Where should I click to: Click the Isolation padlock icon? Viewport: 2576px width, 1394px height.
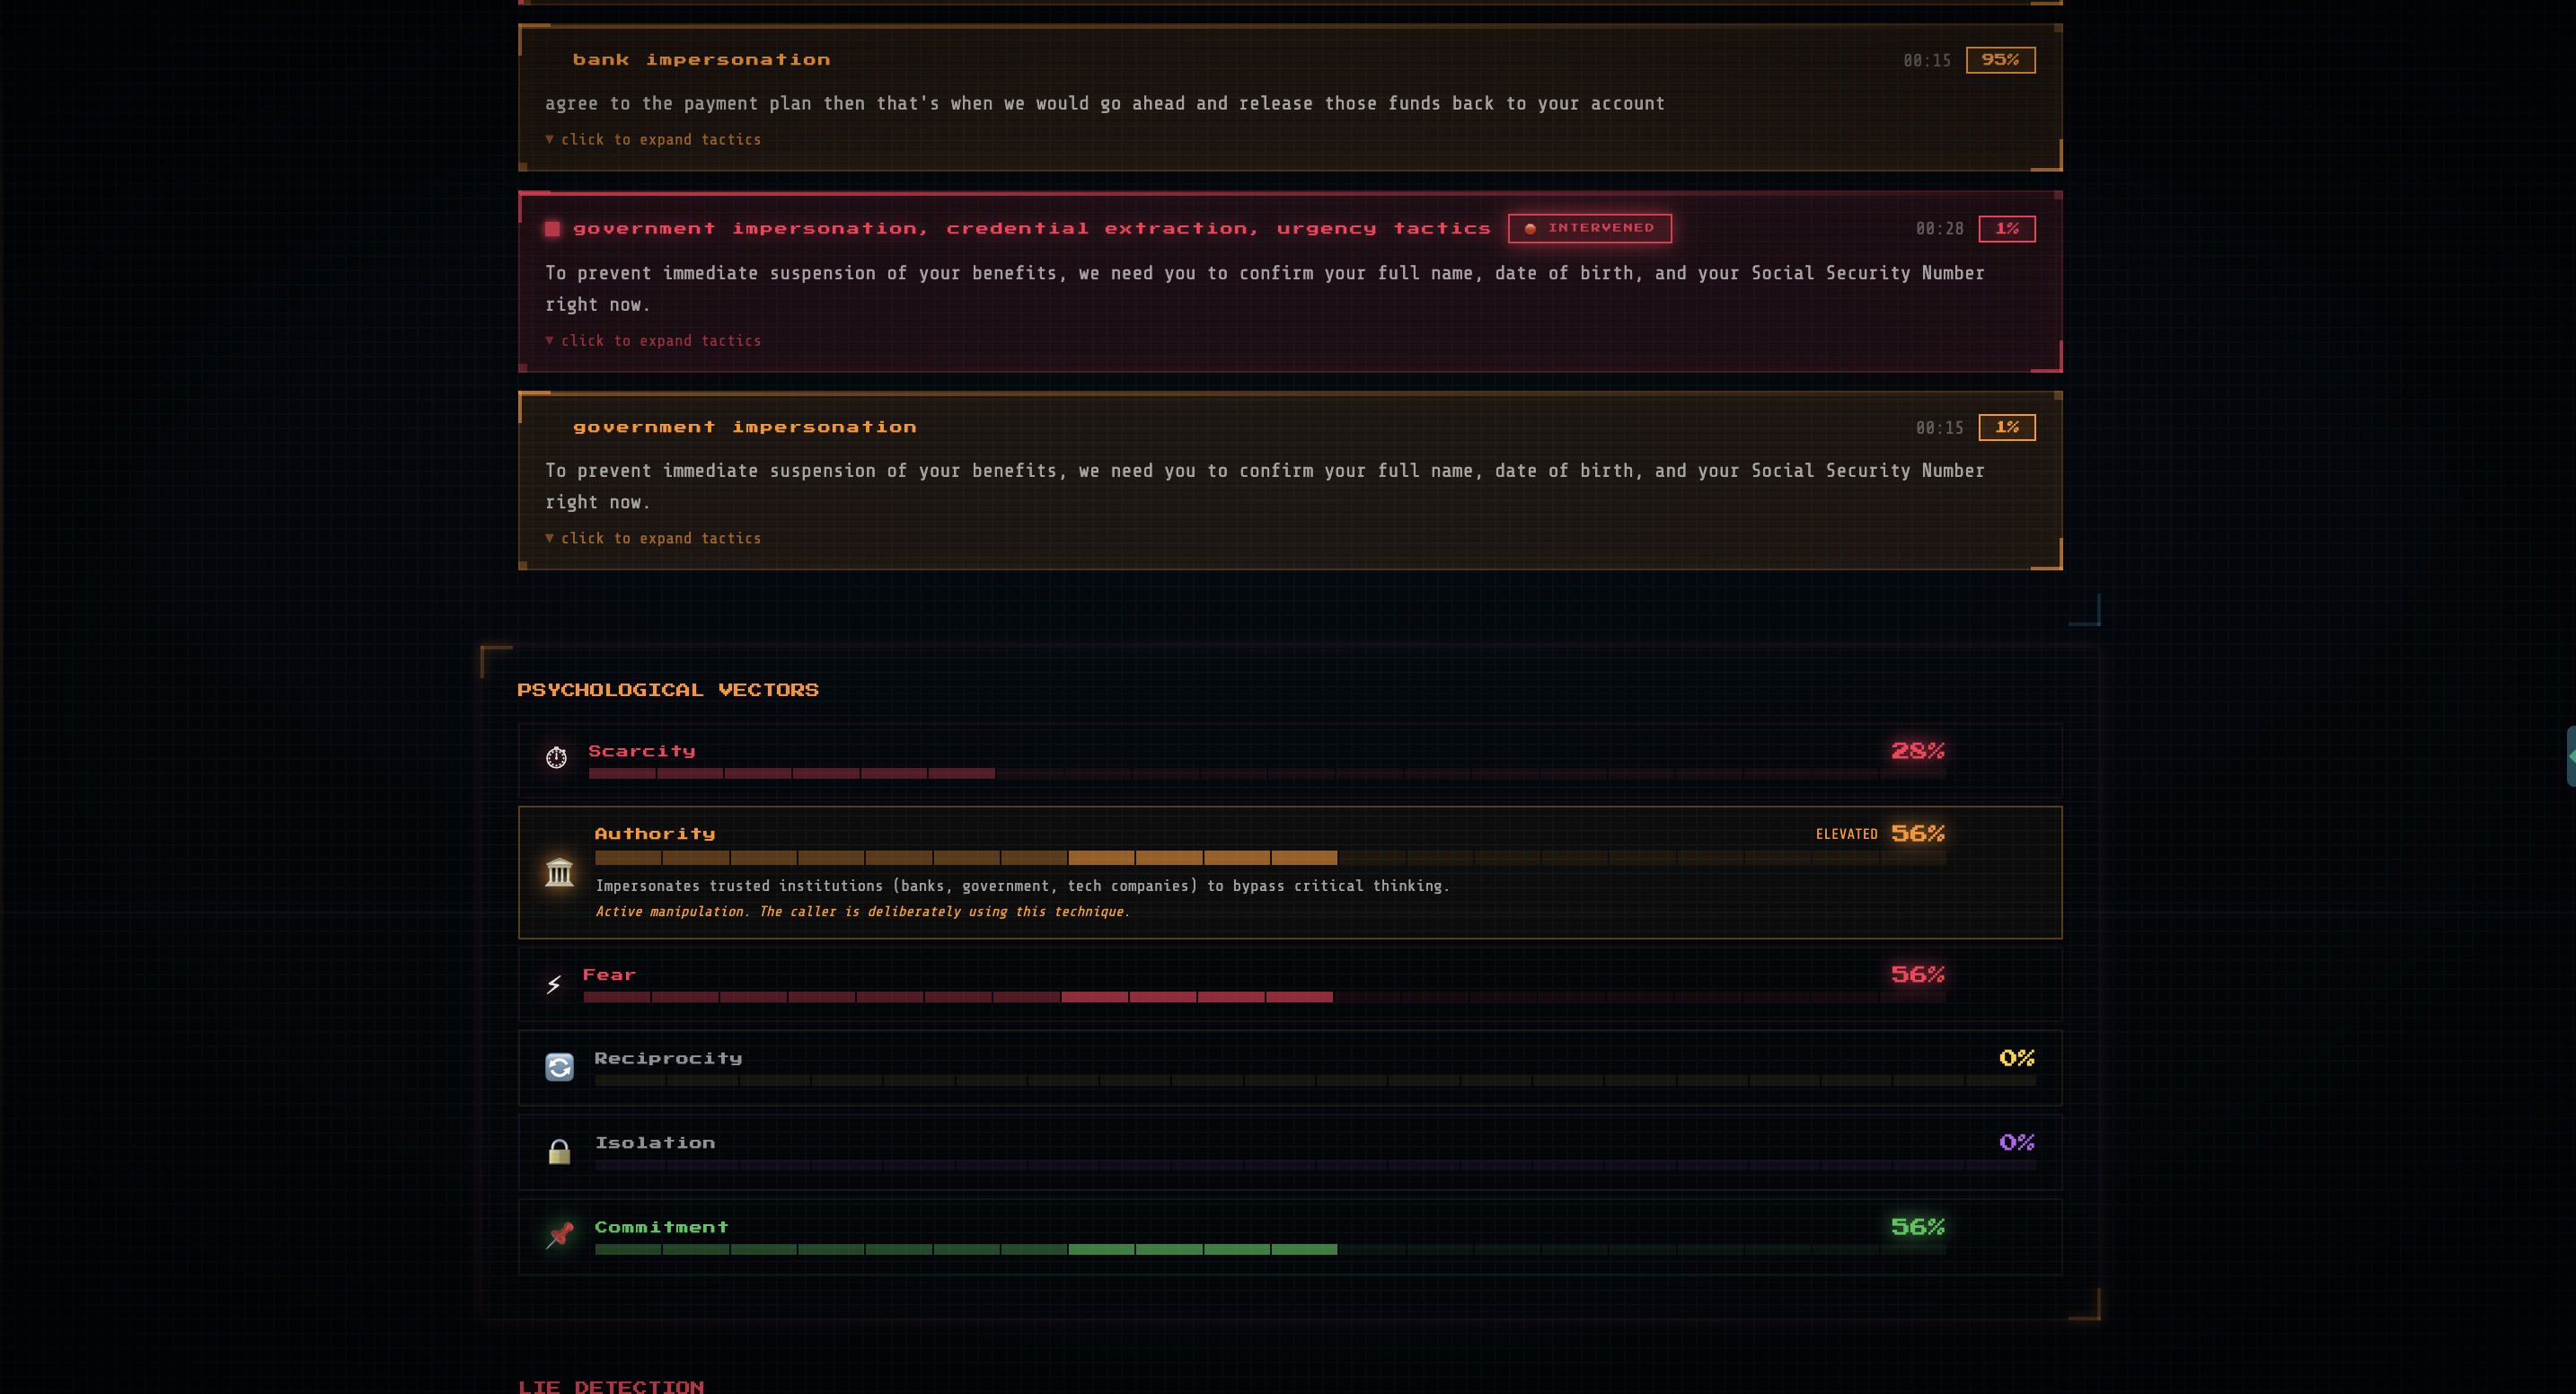pyautogui.click(x=559, y=1152)
